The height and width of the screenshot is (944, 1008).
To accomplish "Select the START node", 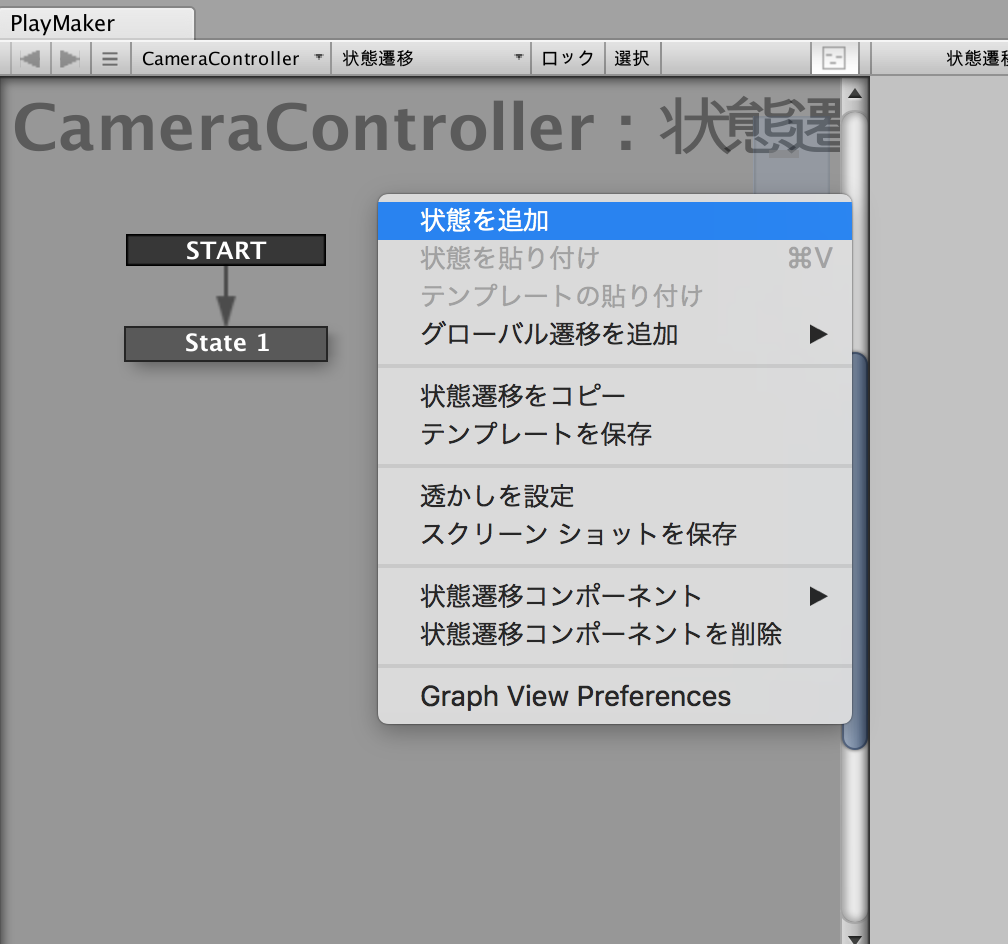I will pos(226,250).
